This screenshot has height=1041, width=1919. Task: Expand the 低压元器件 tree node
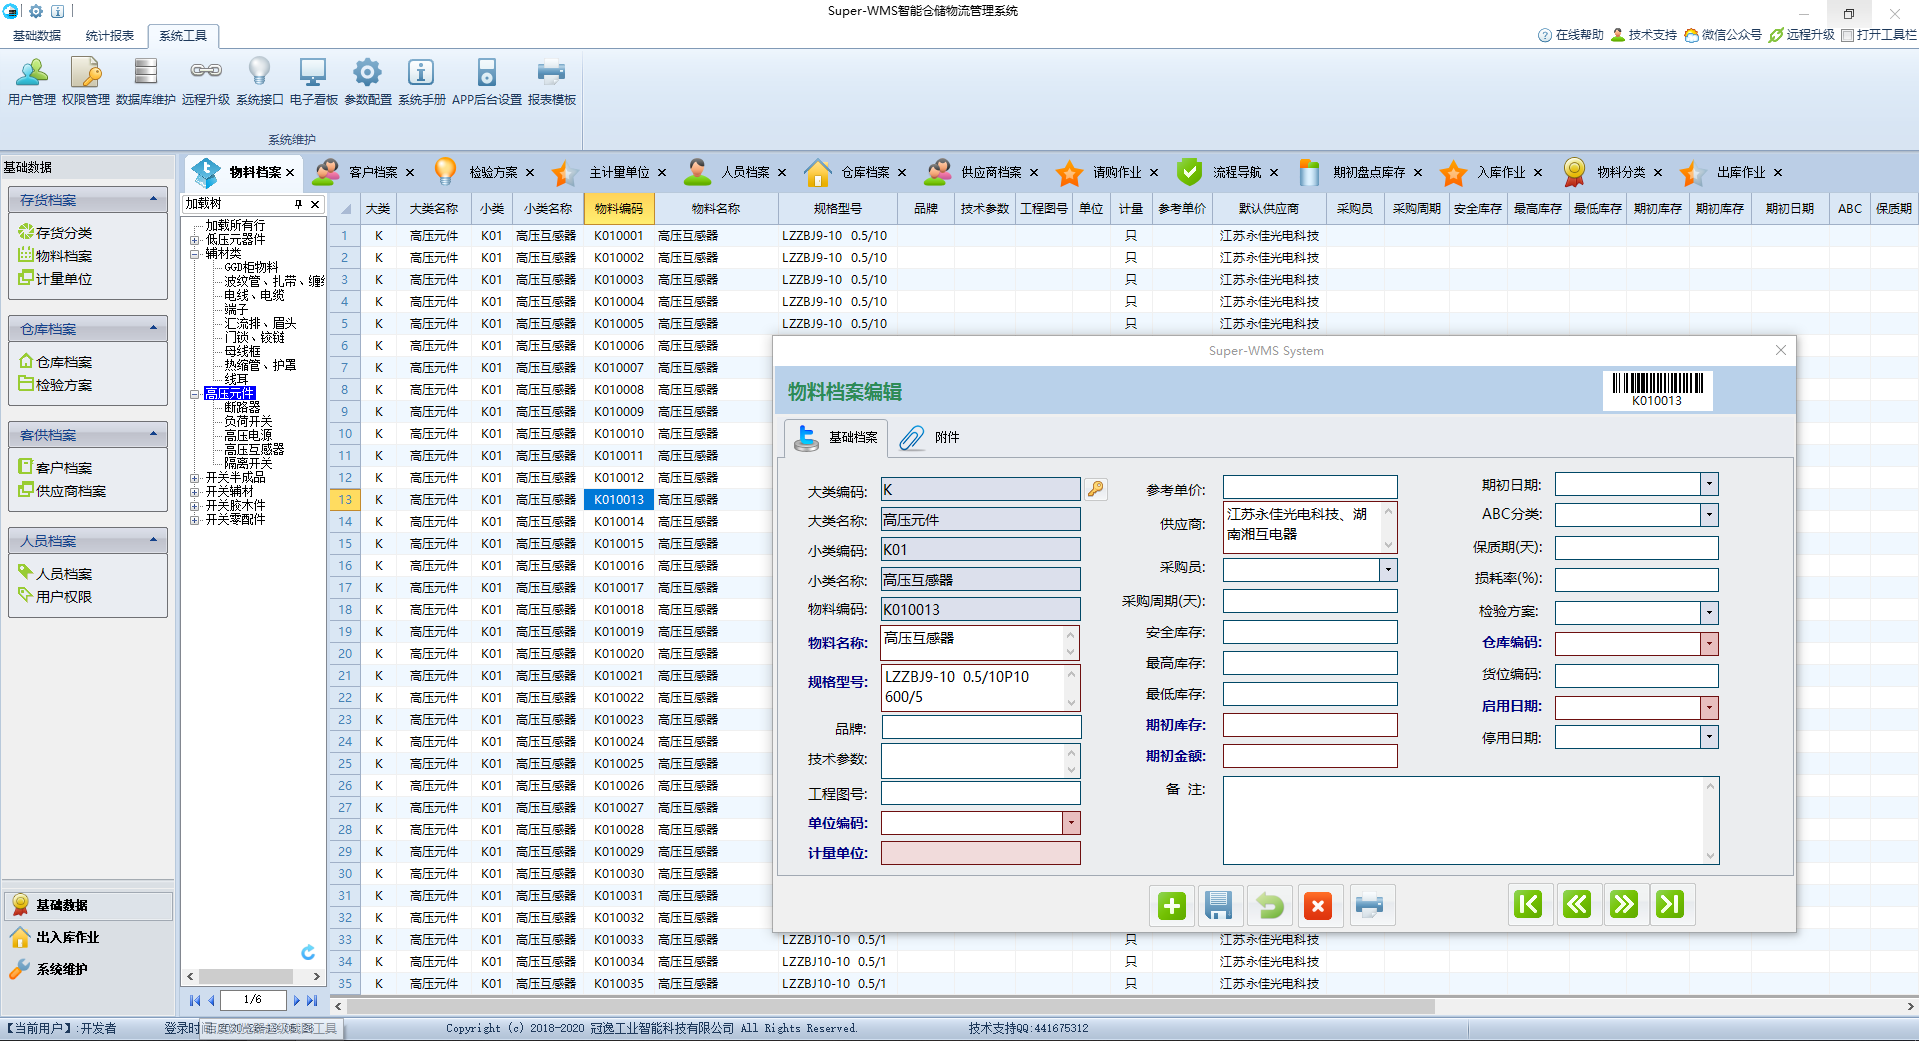195,240
